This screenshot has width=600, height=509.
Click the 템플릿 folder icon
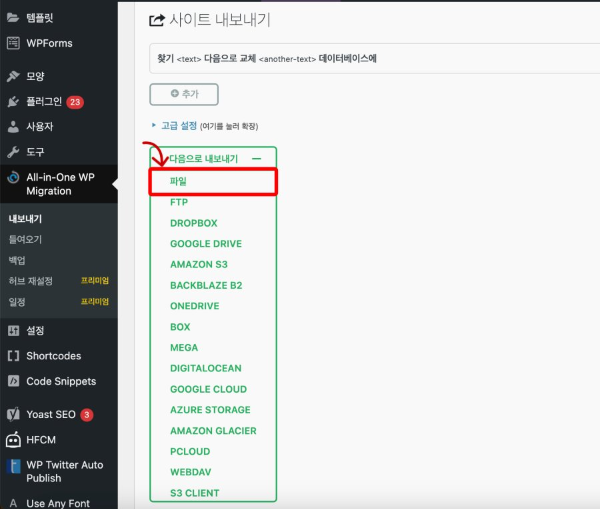[x=13, y=18]
